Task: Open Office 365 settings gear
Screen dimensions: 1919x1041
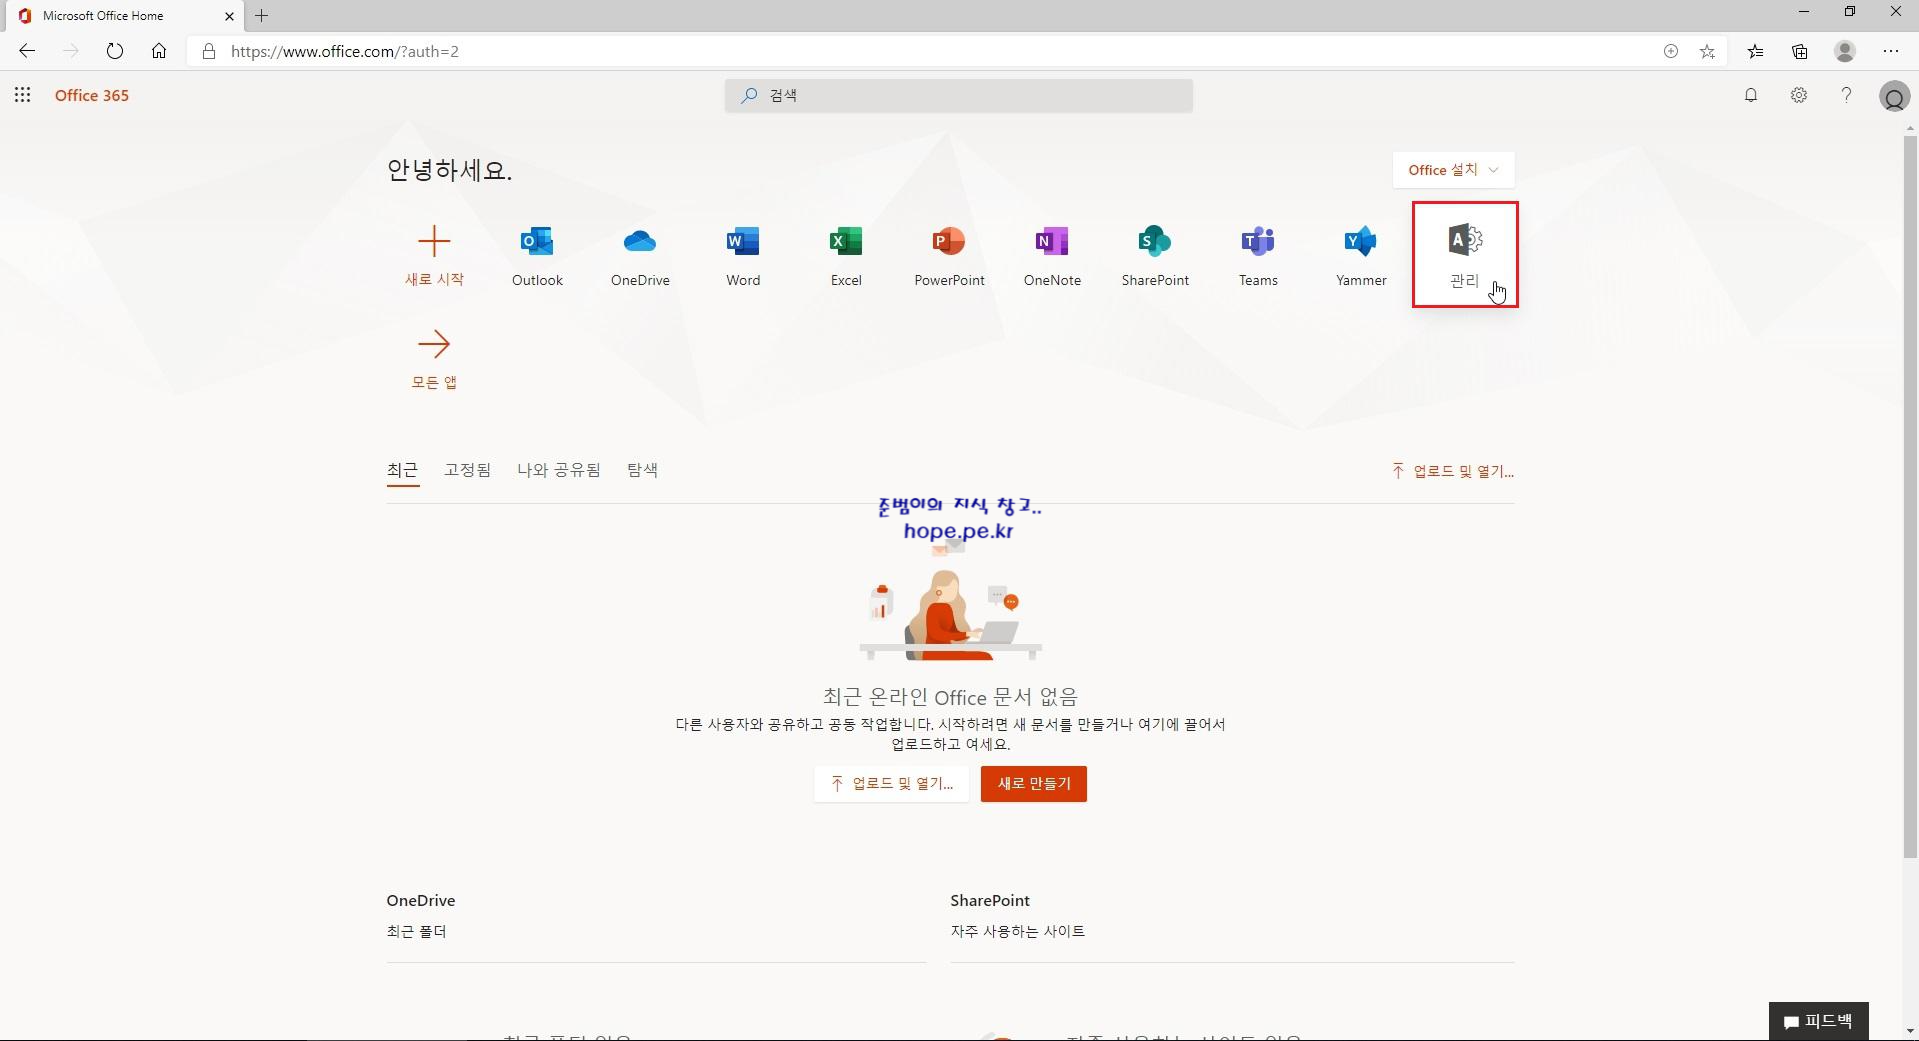Action: (x=1799, y=95)
